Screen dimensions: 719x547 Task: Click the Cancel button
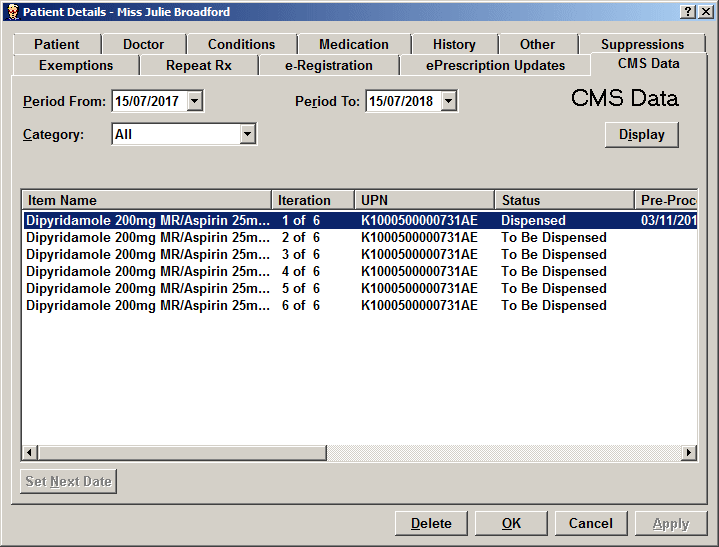590,523
